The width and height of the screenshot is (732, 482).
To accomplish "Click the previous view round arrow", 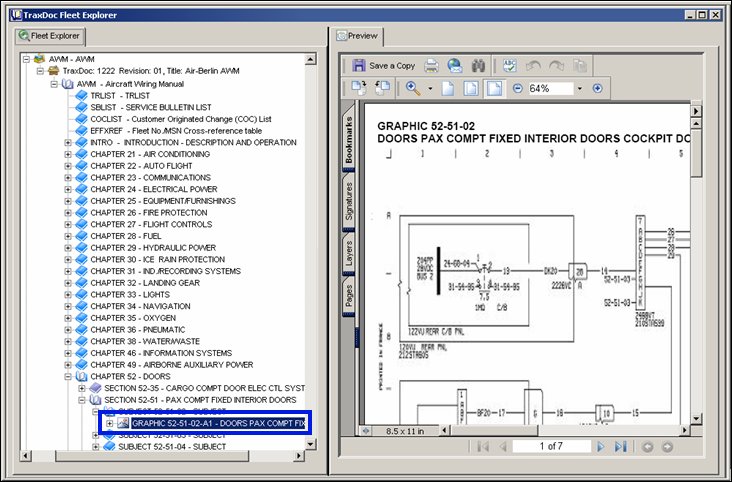I will (x=647, y=447).
